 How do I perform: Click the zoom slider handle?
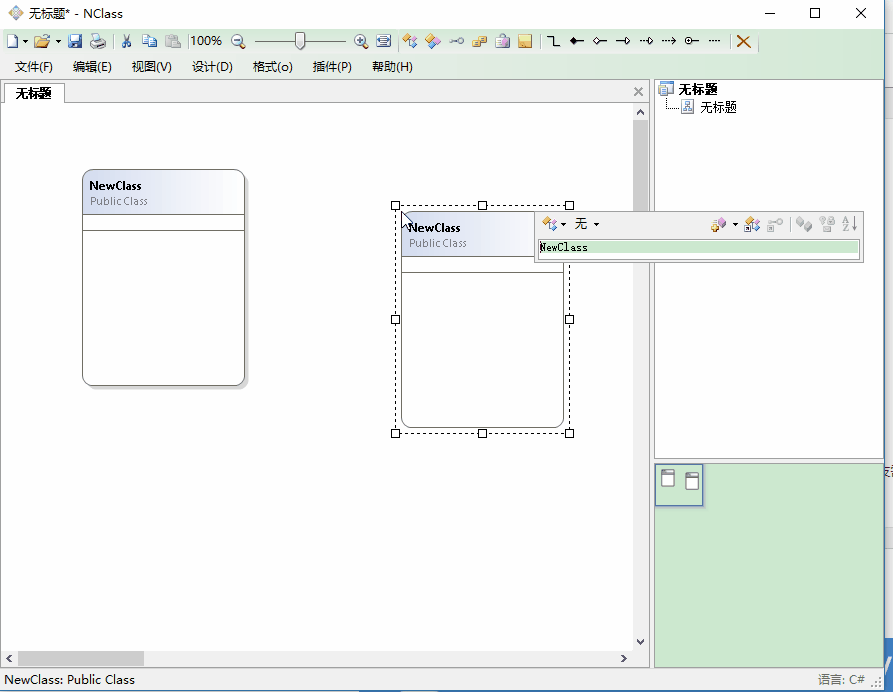pyautogui.click(x=300, y=41)
